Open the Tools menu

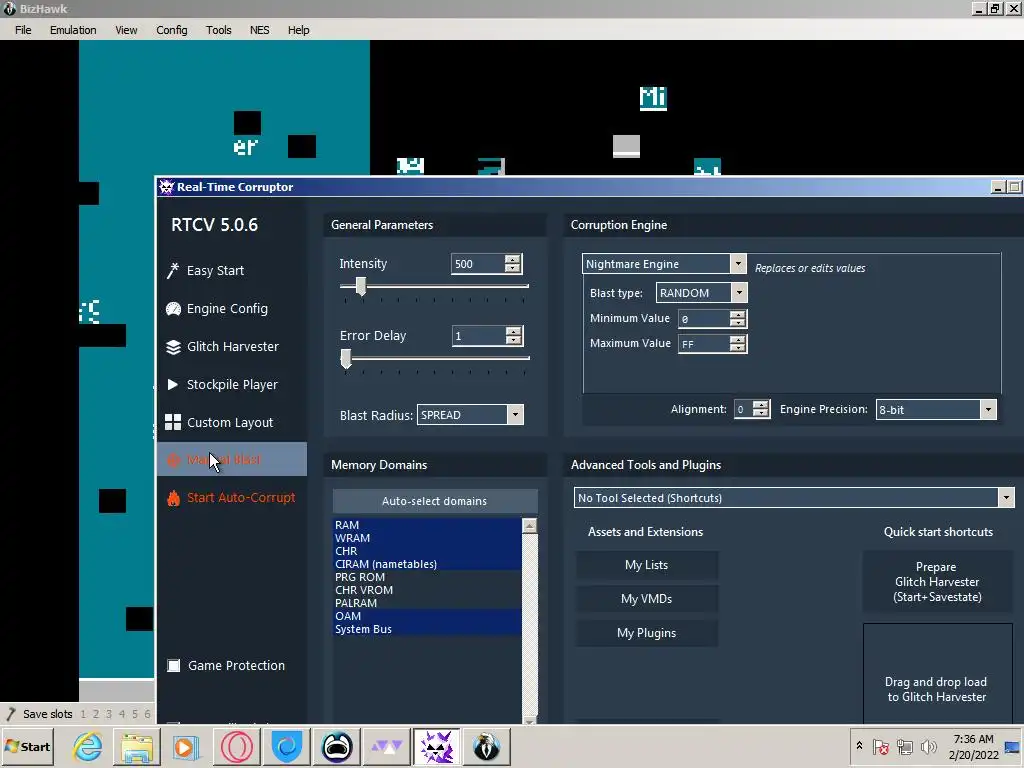coord(219,30)
